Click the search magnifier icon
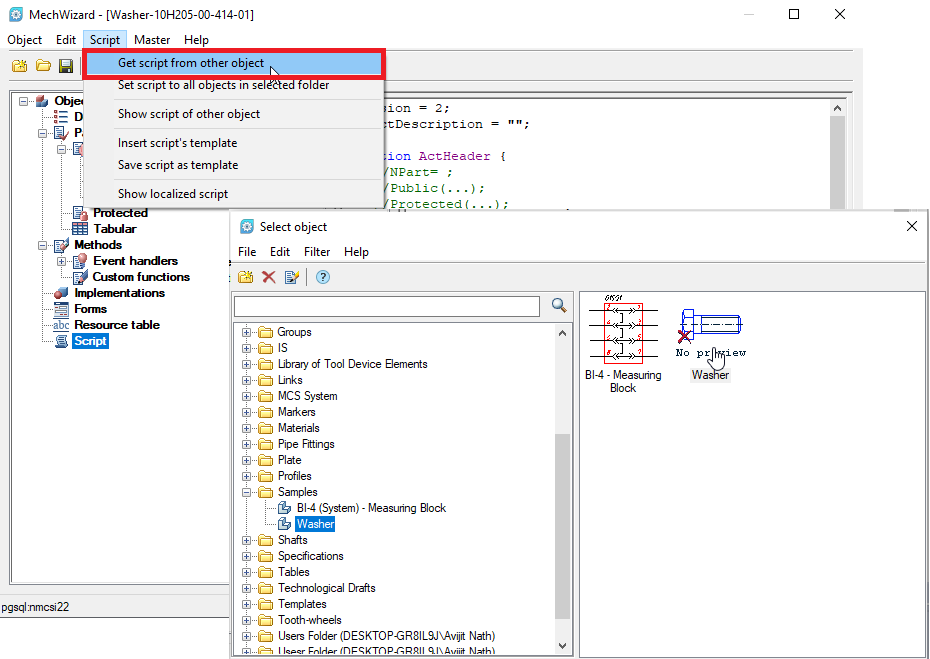 559,305
